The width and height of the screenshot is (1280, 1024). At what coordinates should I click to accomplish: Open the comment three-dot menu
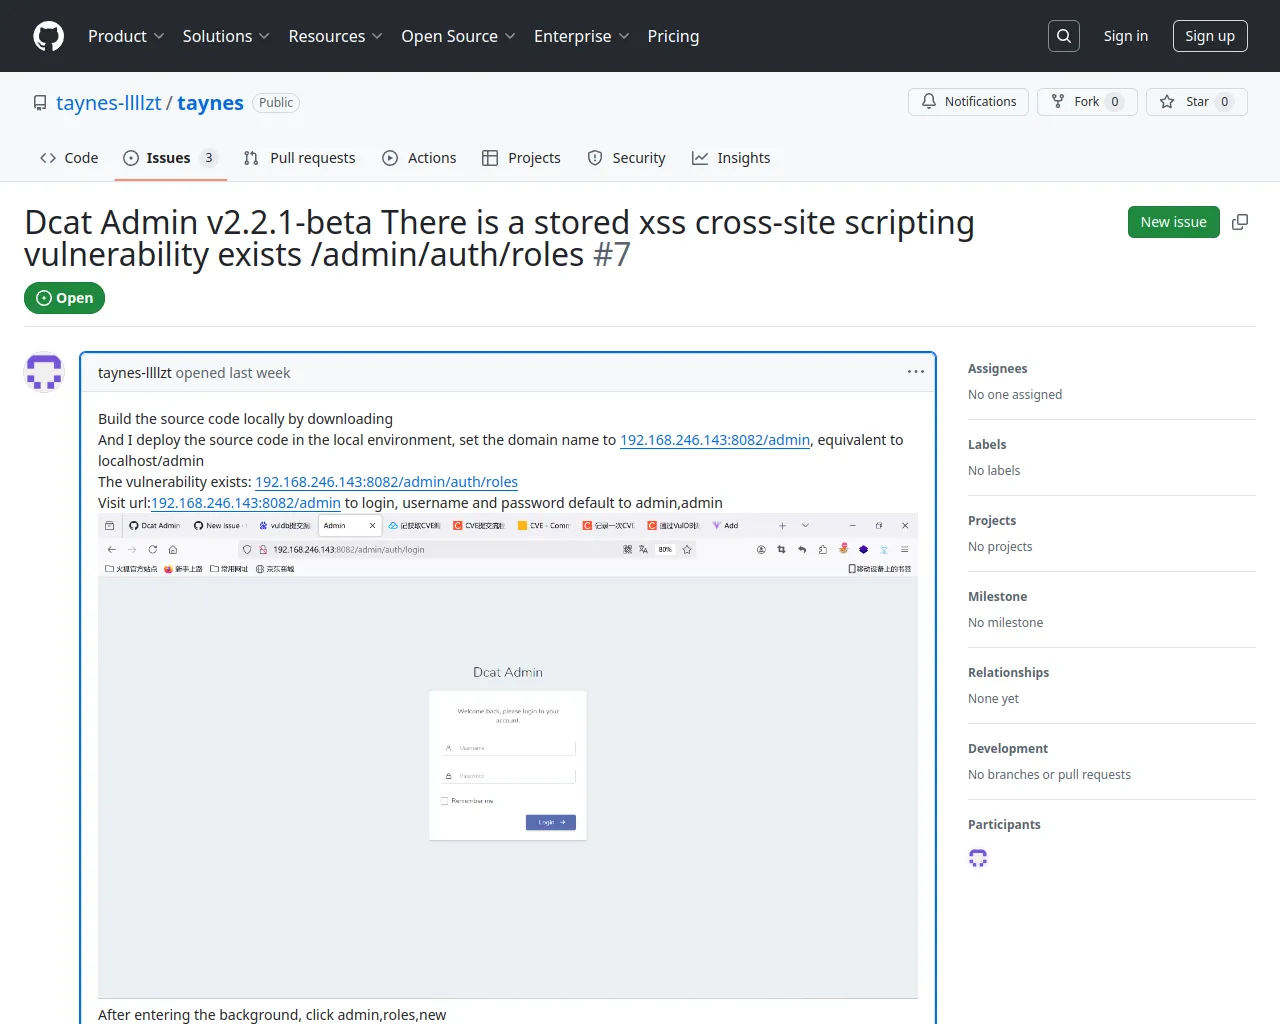[x=916, y=372]
